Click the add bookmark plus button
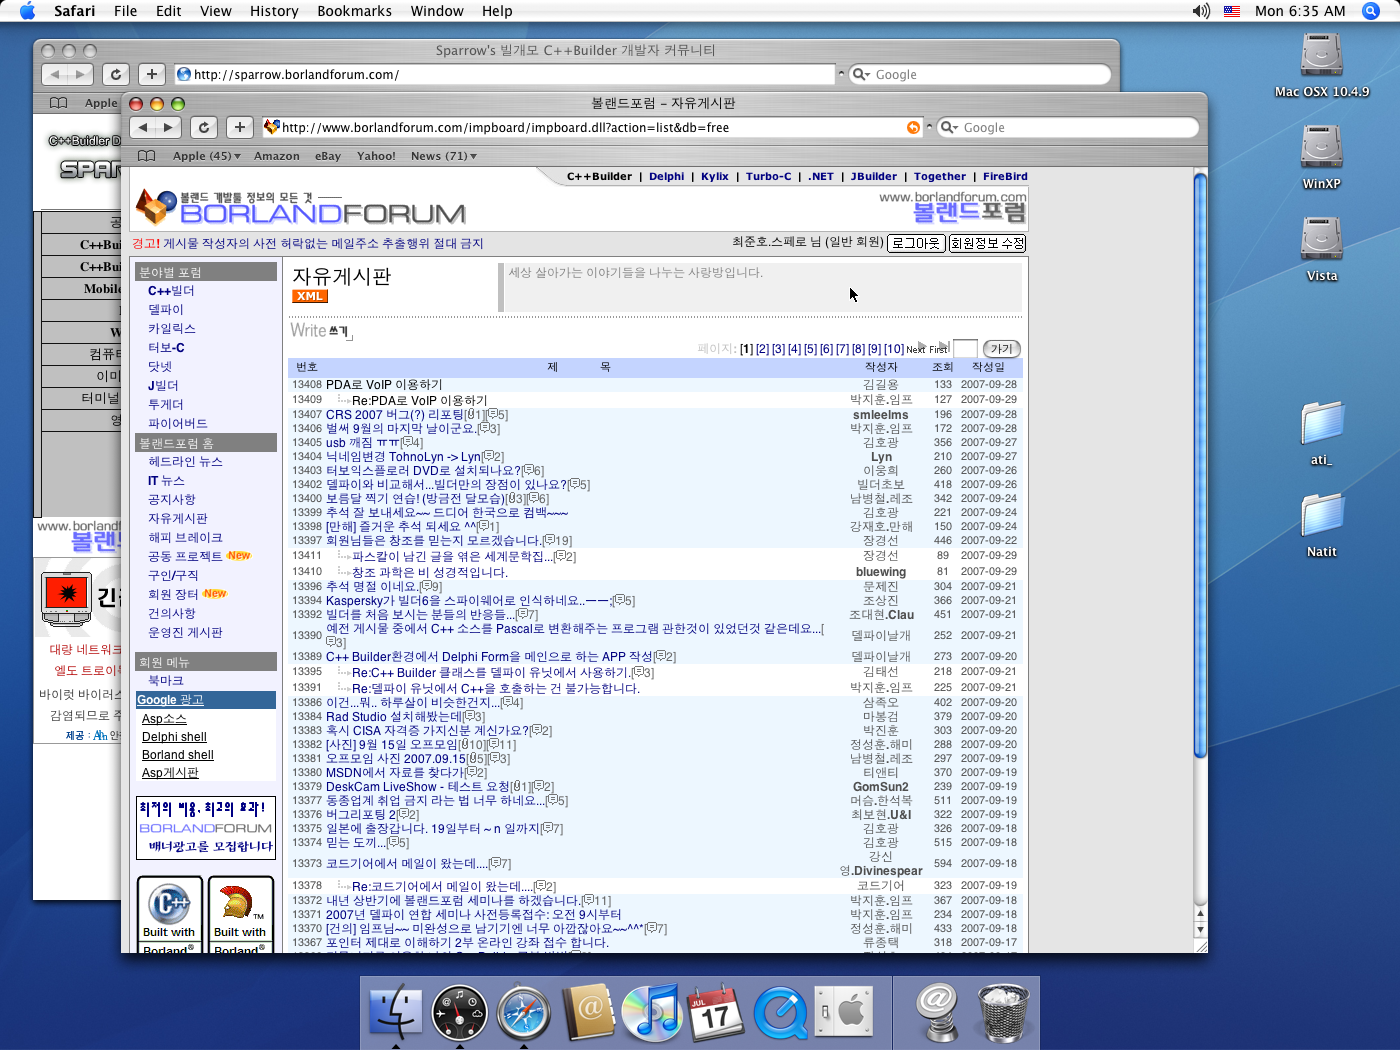Screen dimensions: 1400x1050 pyautogui.click(x=239, y=127)
